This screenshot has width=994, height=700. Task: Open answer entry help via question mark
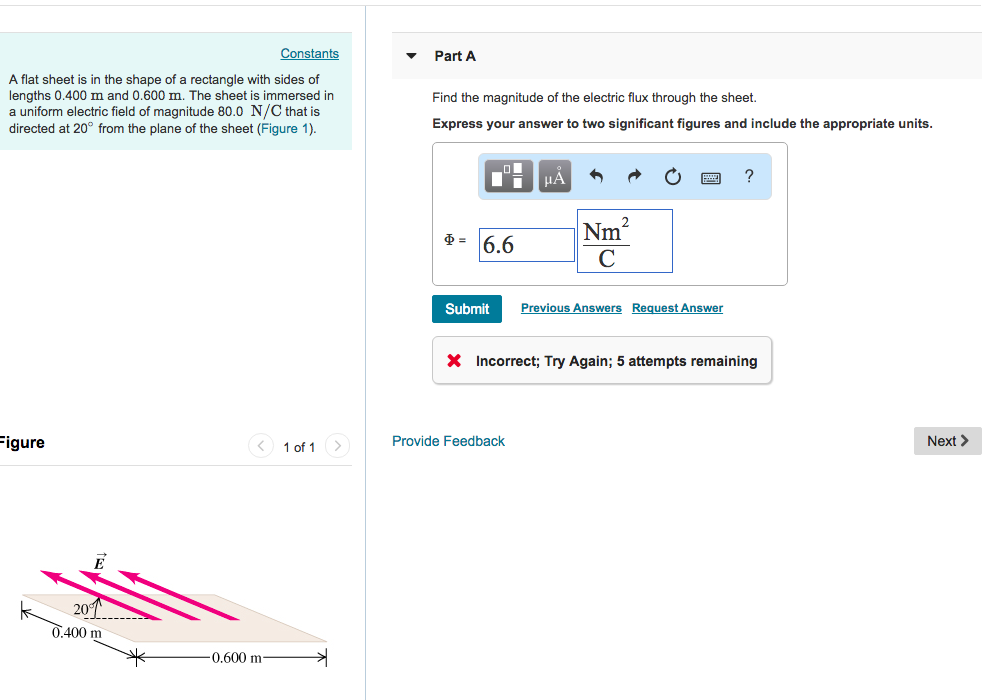[748, 176]
